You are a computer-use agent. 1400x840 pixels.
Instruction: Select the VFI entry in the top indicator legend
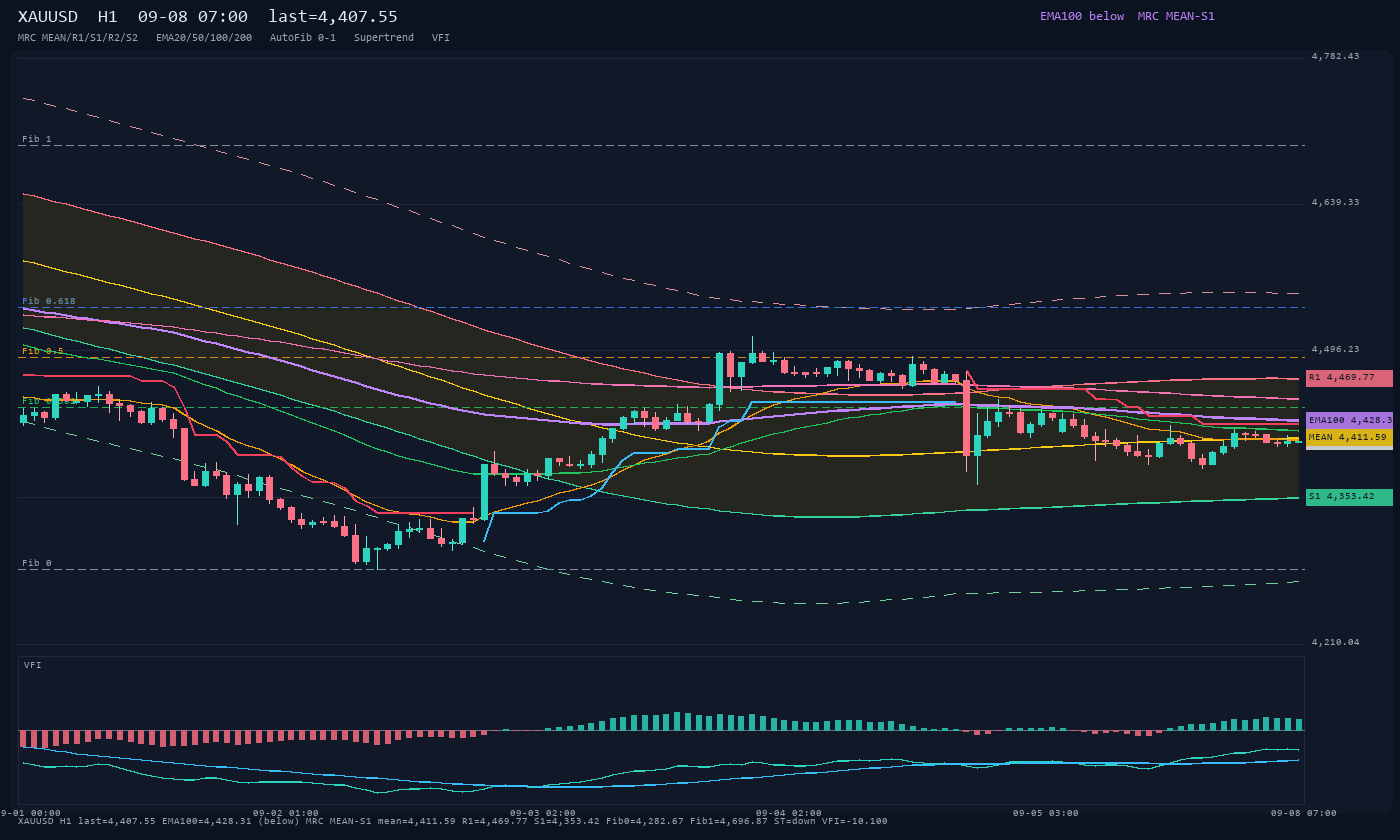(x=441, y=37)
